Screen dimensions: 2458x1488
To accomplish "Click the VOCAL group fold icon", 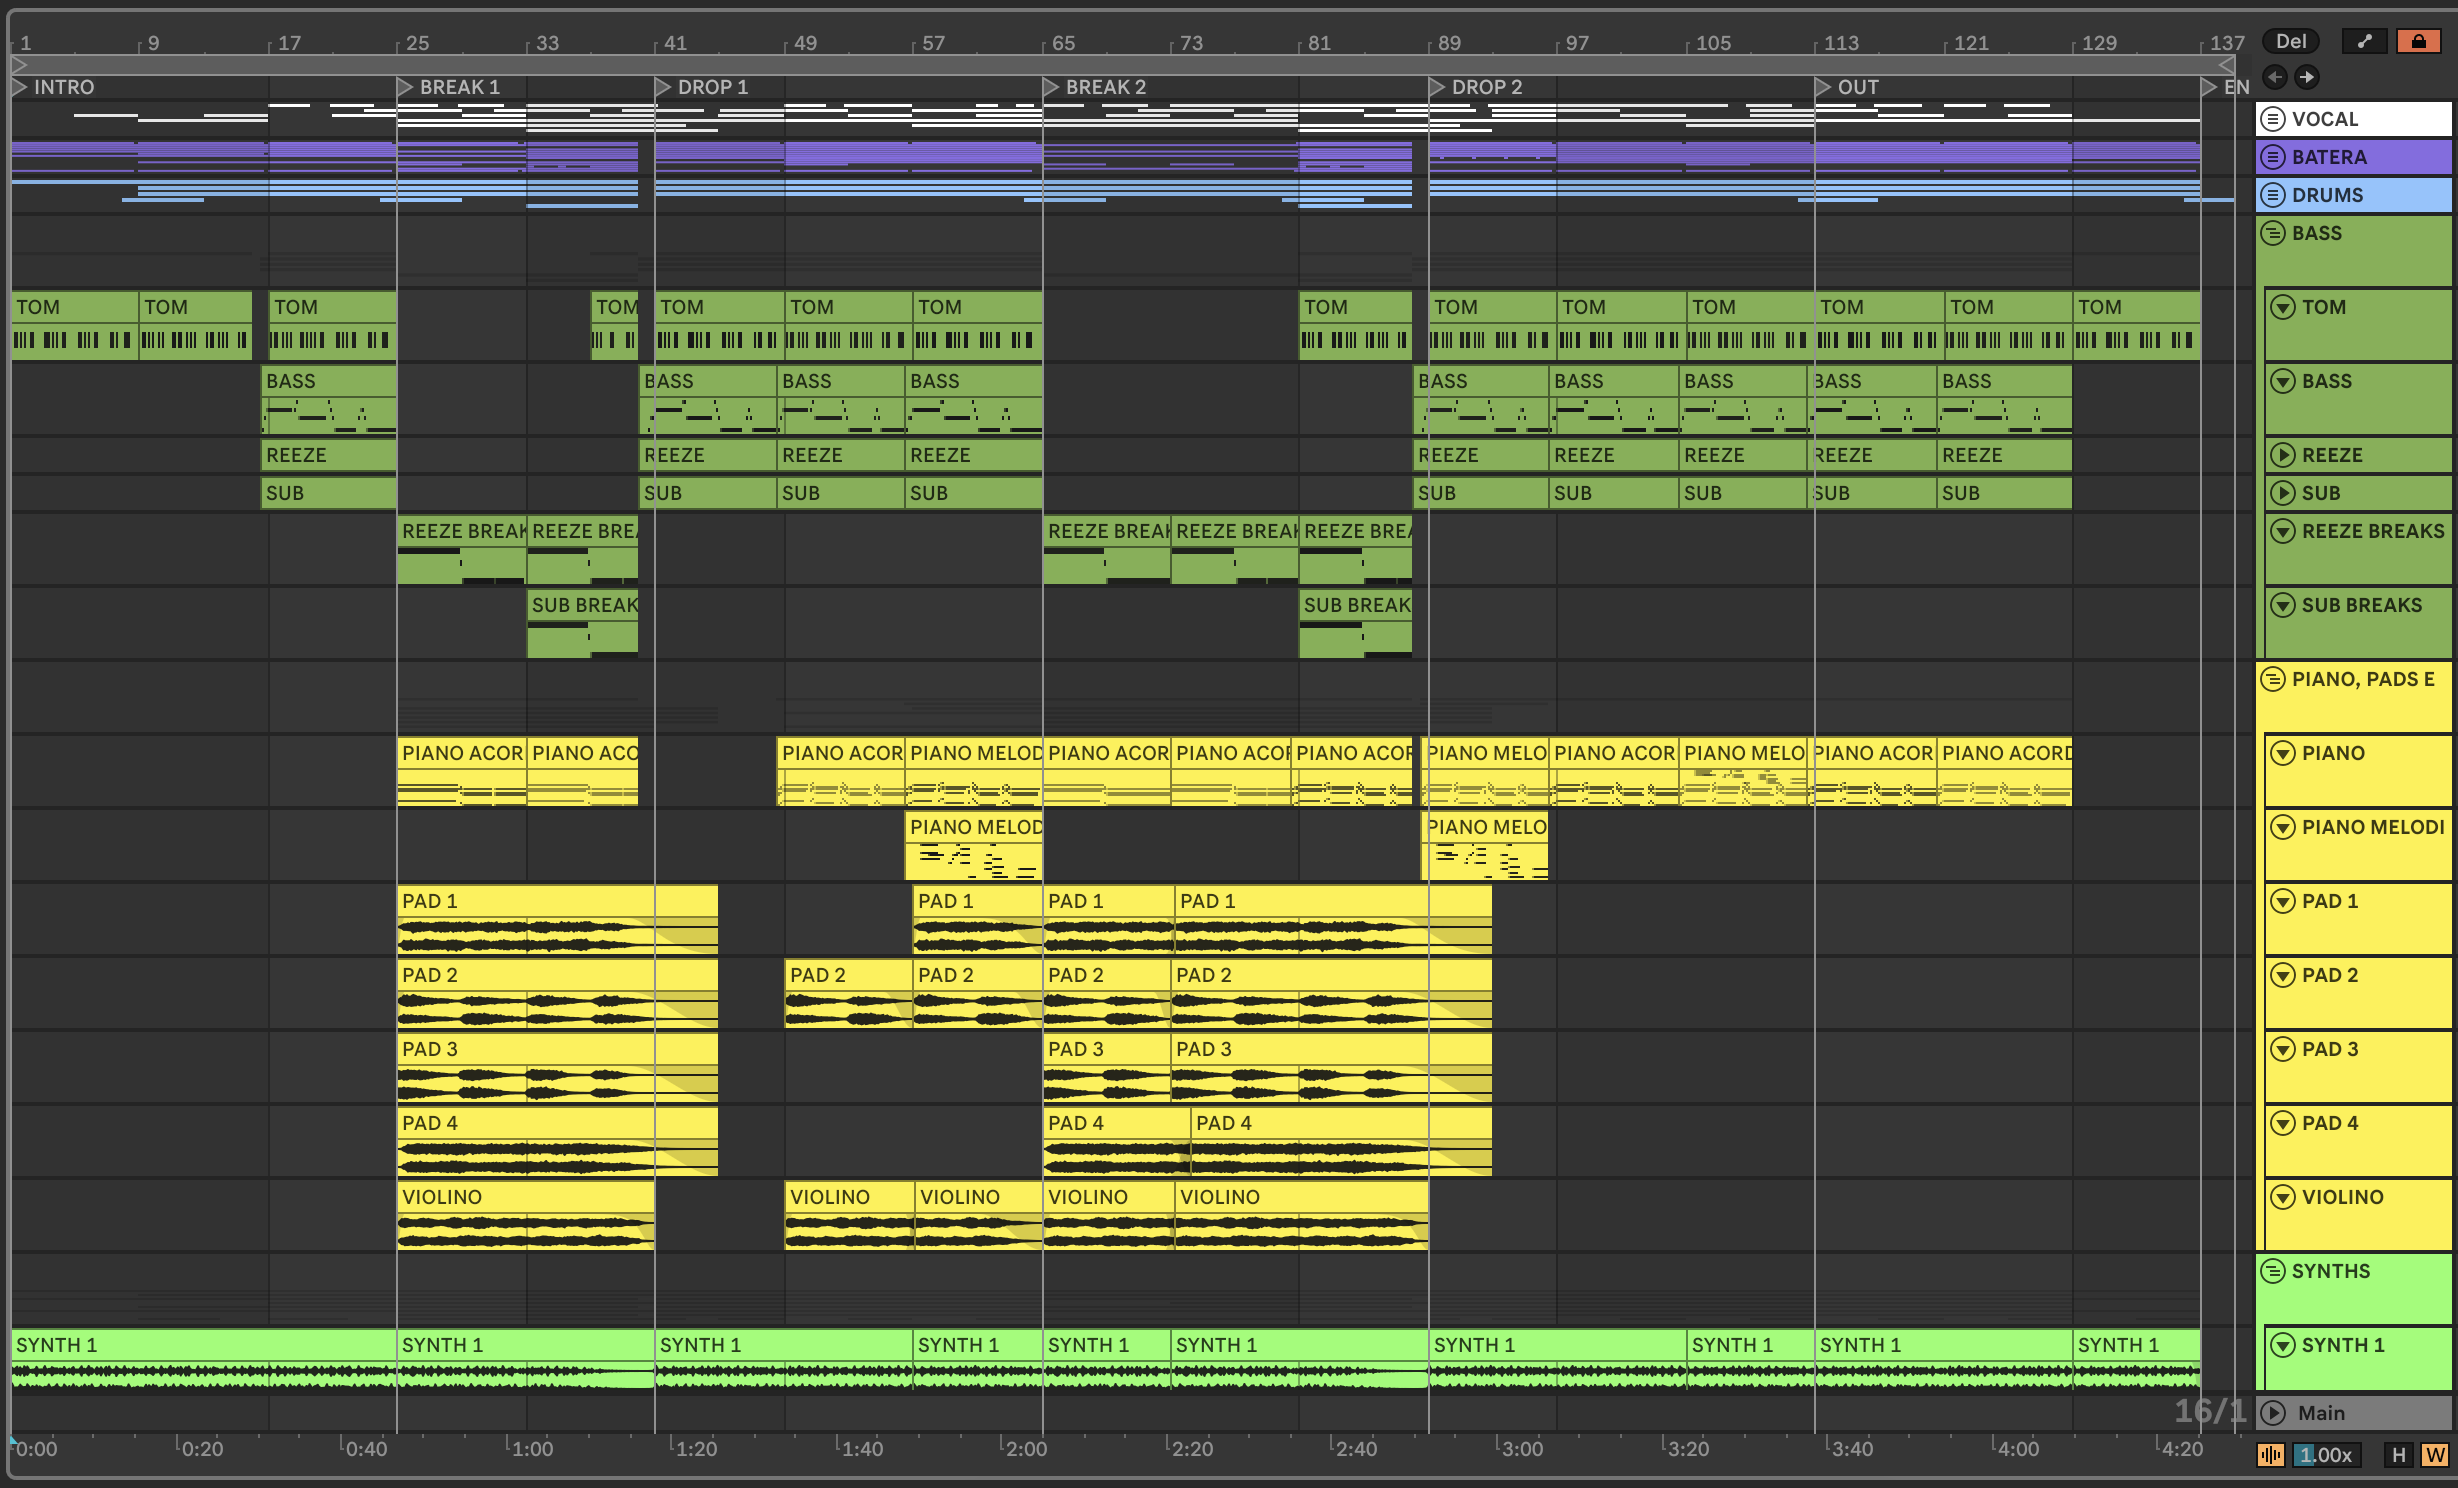I will tap(2273, 119).
